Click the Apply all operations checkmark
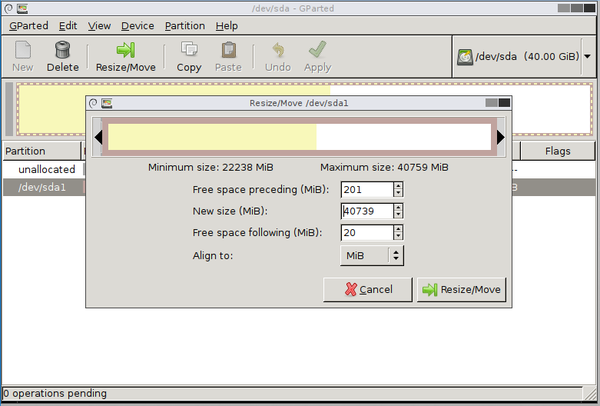The width and height of the screenshot is (600, 406). coord(318,50)
